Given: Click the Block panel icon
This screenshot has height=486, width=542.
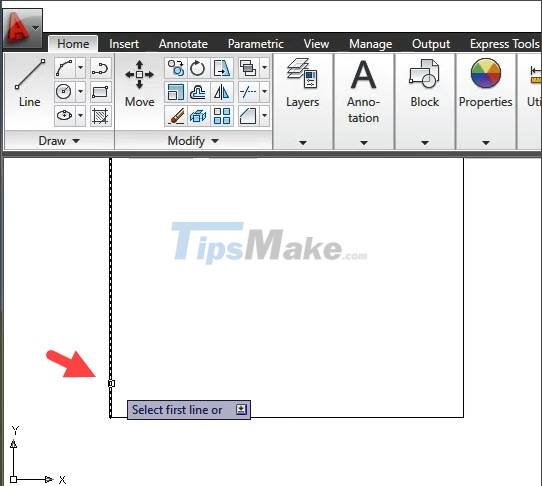Looking at the screenshot, I should (424, 73).
